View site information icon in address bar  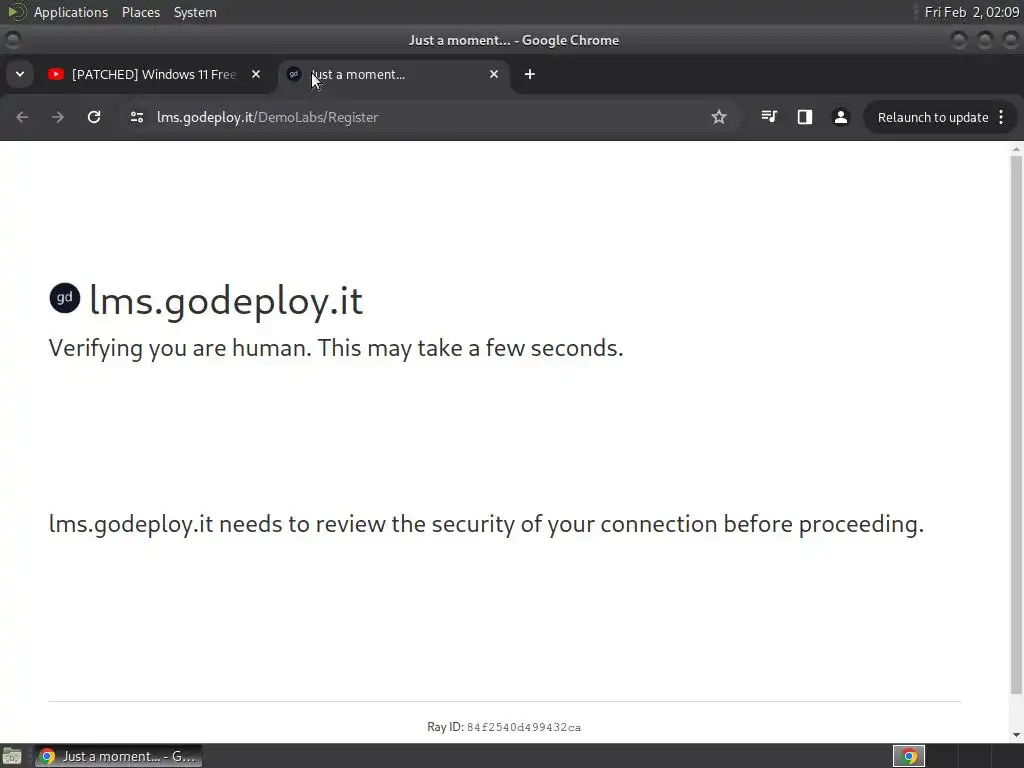(136, 117)
